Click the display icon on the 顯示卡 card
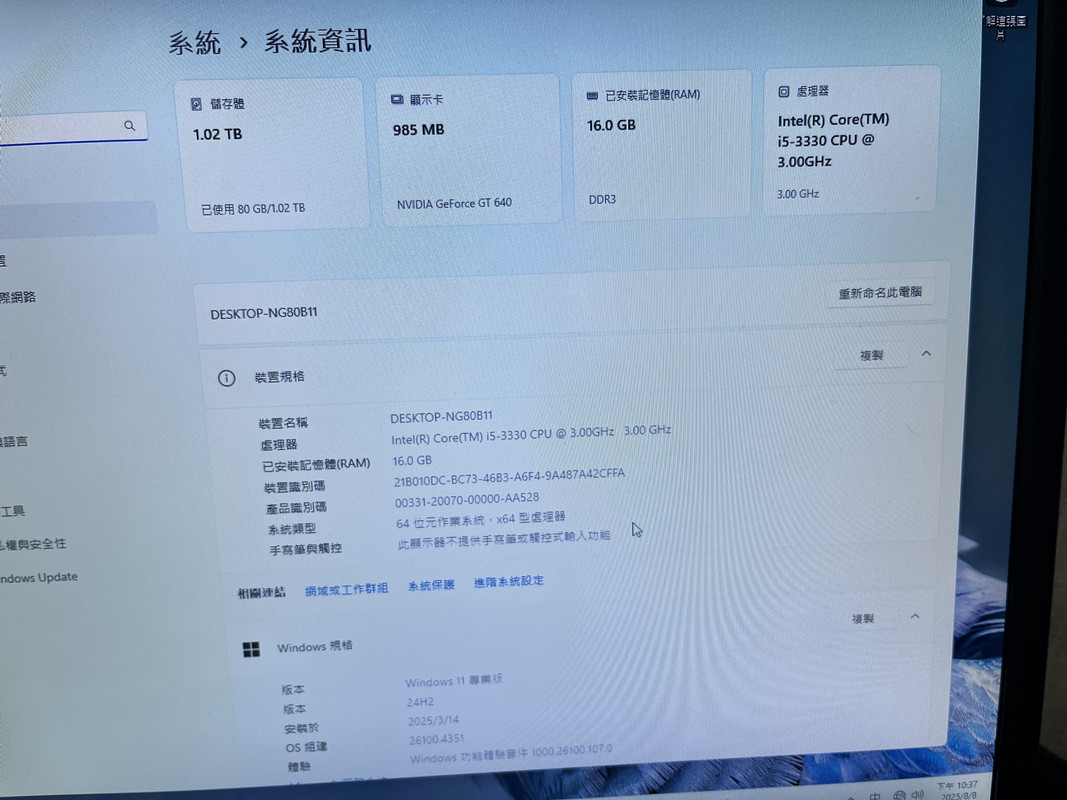The image size is (1067, 800). (397, 99)
